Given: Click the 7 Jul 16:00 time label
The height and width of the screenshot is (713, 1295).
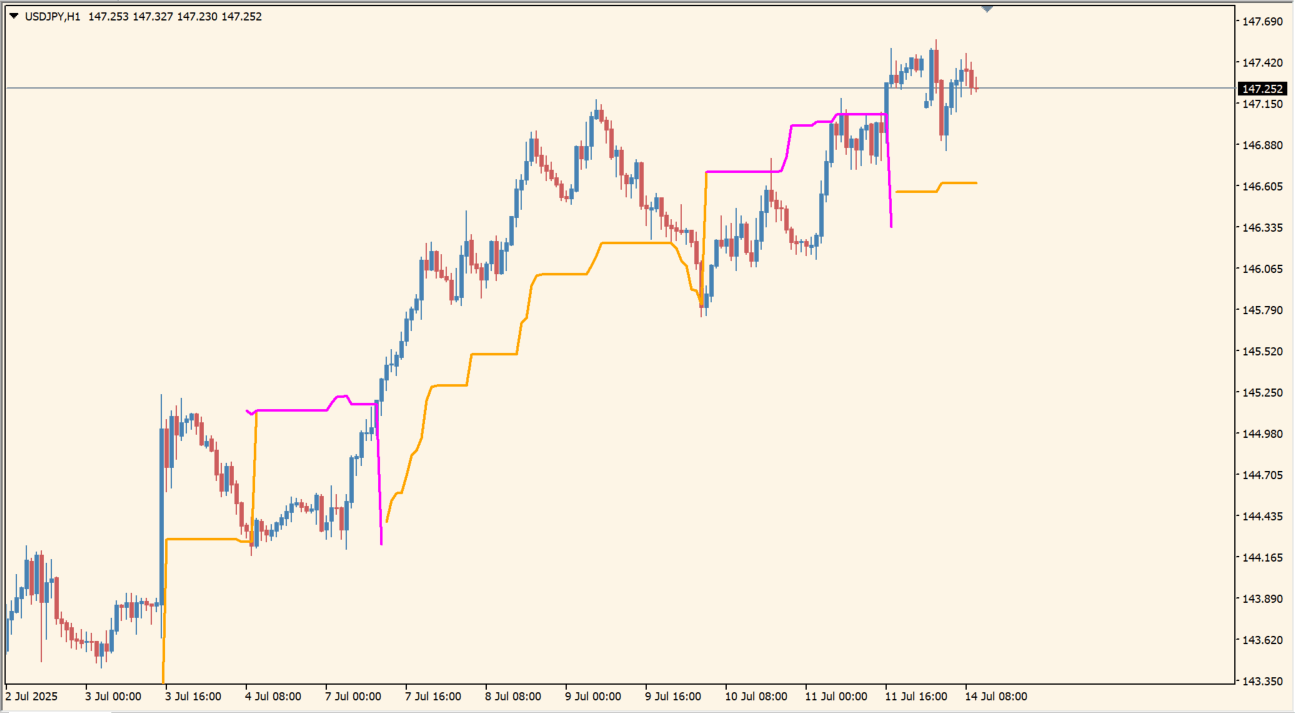Looking at the screenshot, I should 434,696.
